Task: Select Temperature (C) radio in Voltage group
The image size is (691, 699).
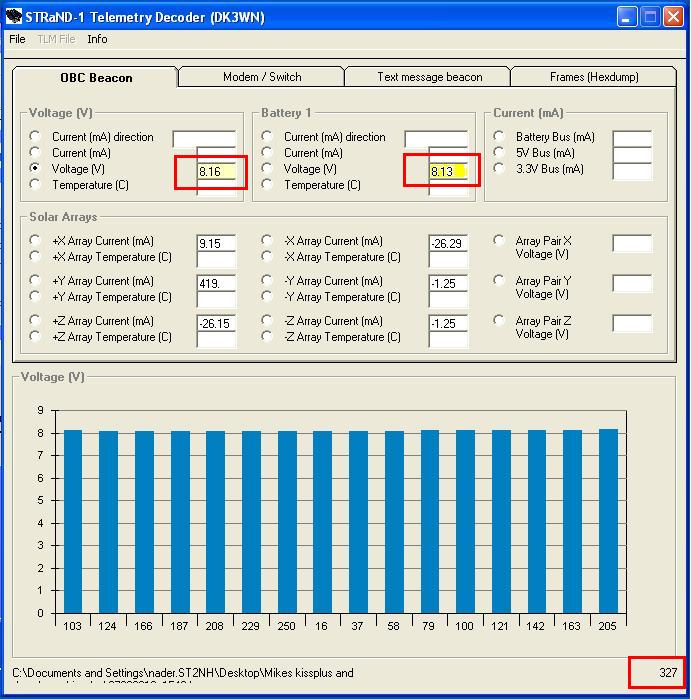Action: pyautogui.click(x=35, y=184)
